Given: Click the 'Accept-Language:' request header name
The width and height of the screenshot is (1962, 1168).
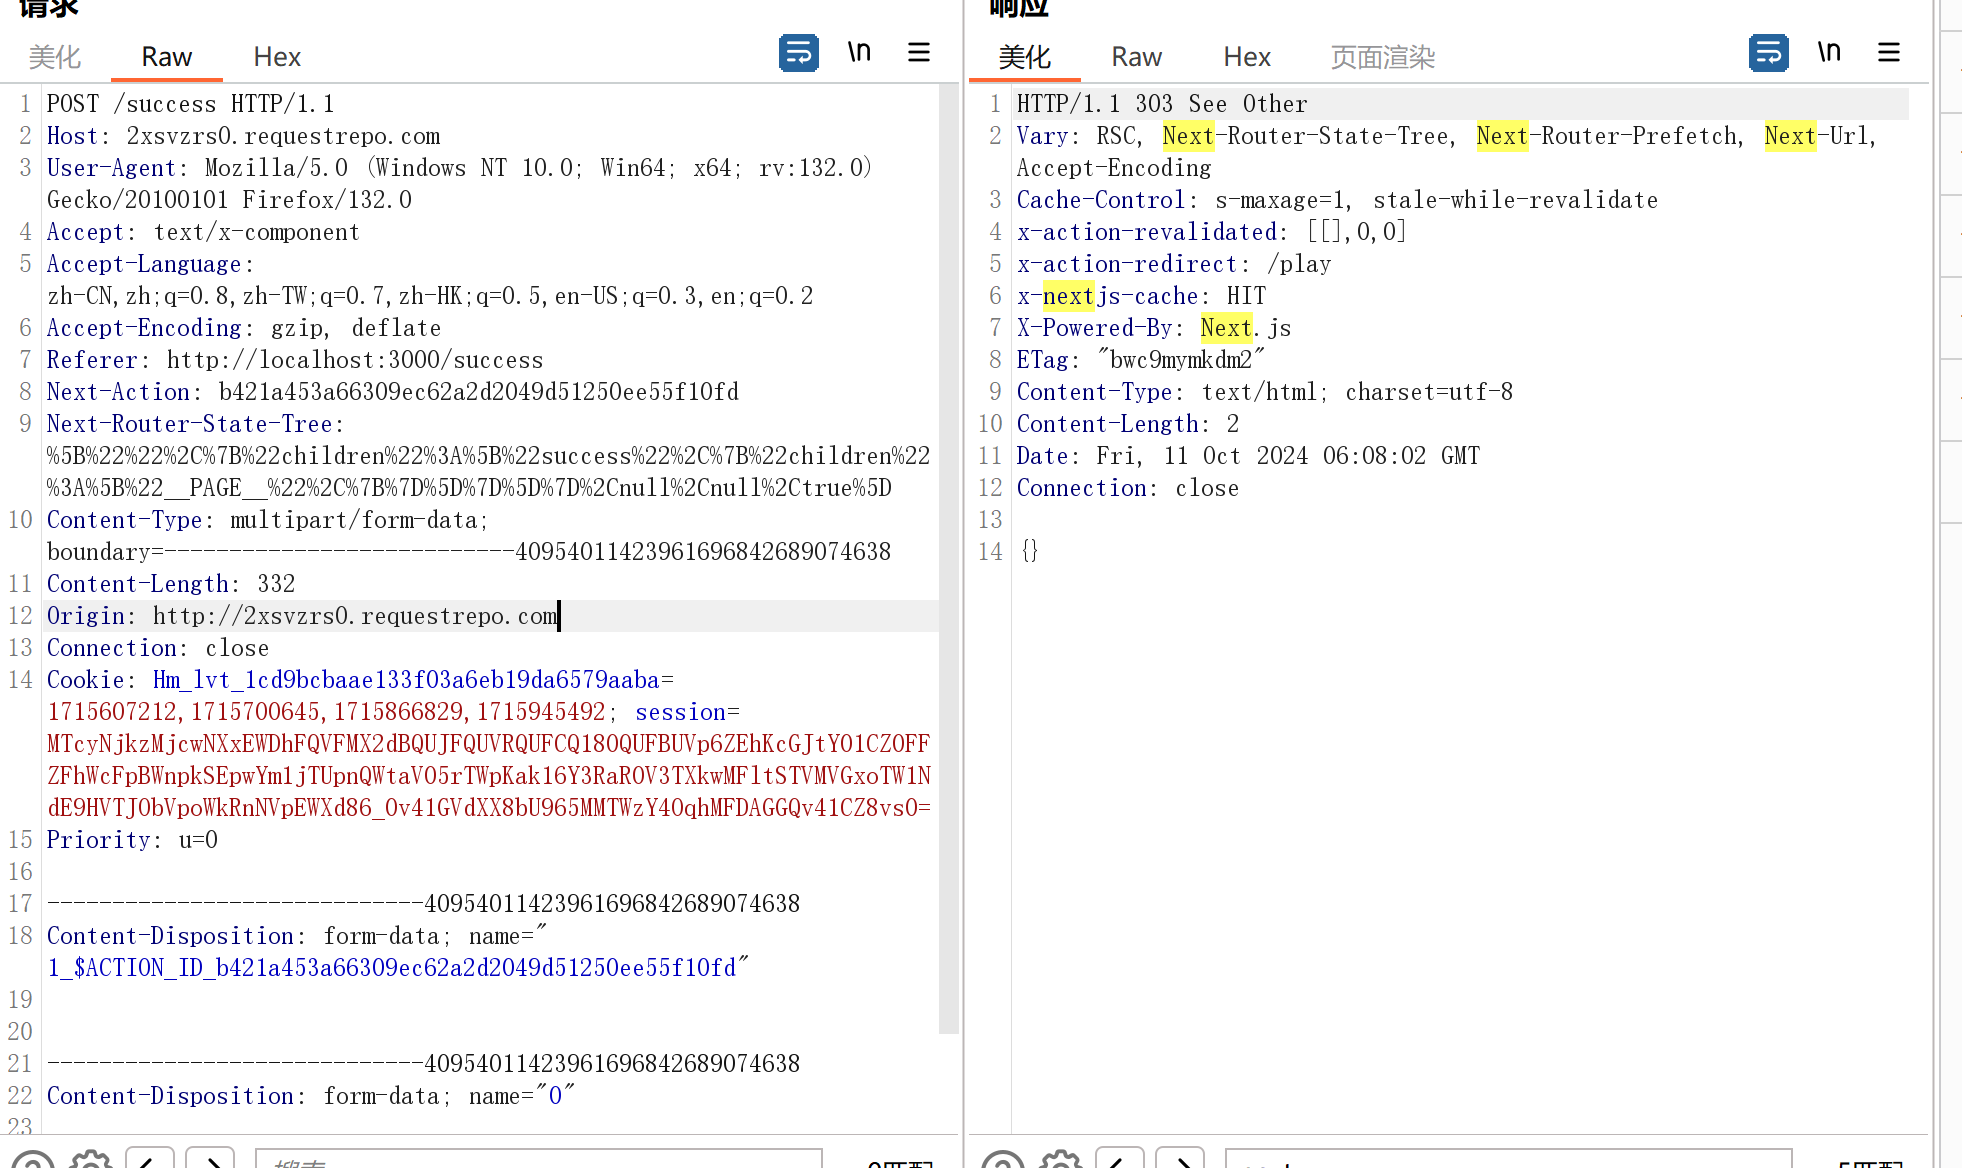Looking at the screenshot, I should coord(151,264).
